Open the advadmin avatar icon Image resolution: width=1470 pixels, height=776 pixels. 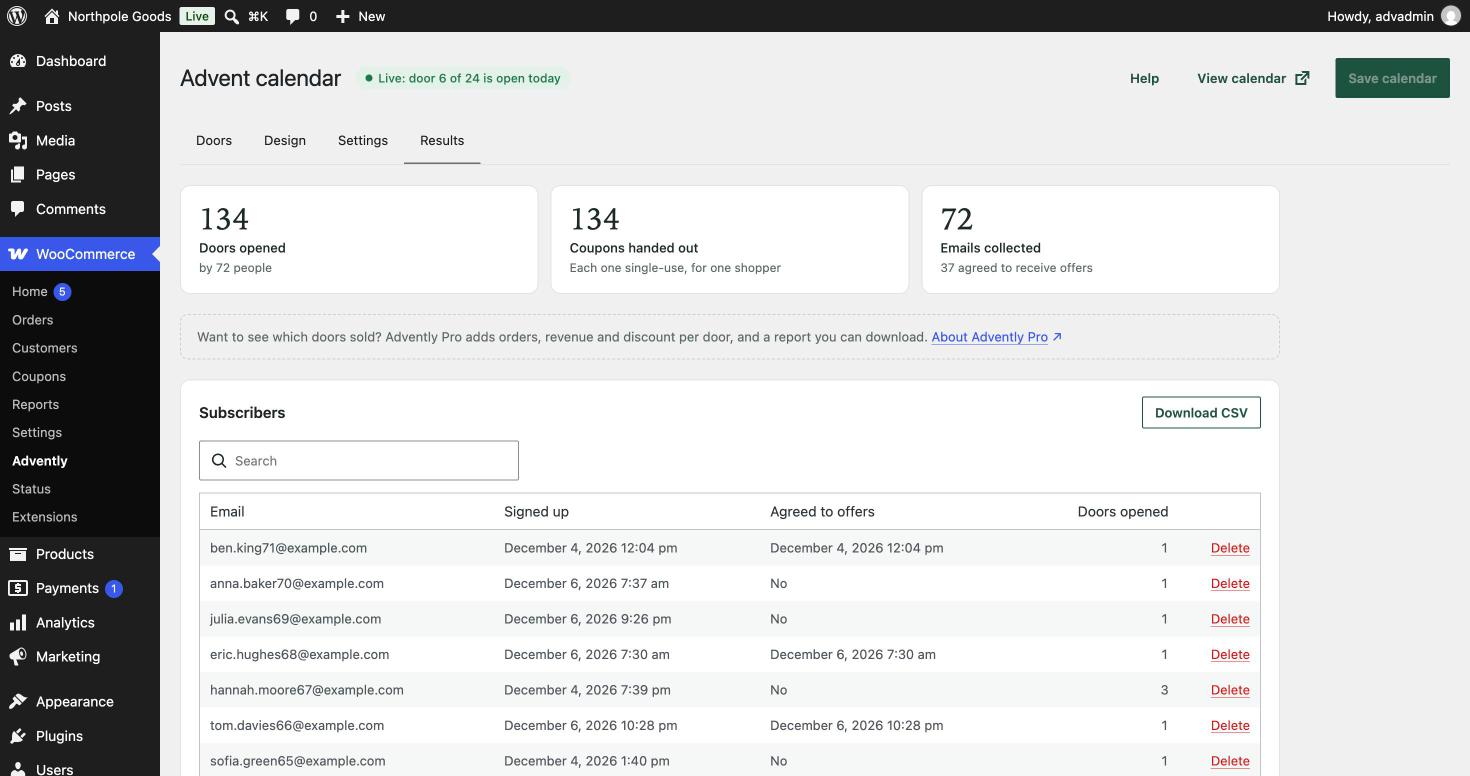pyautogui.click(x=1450, y=16)
